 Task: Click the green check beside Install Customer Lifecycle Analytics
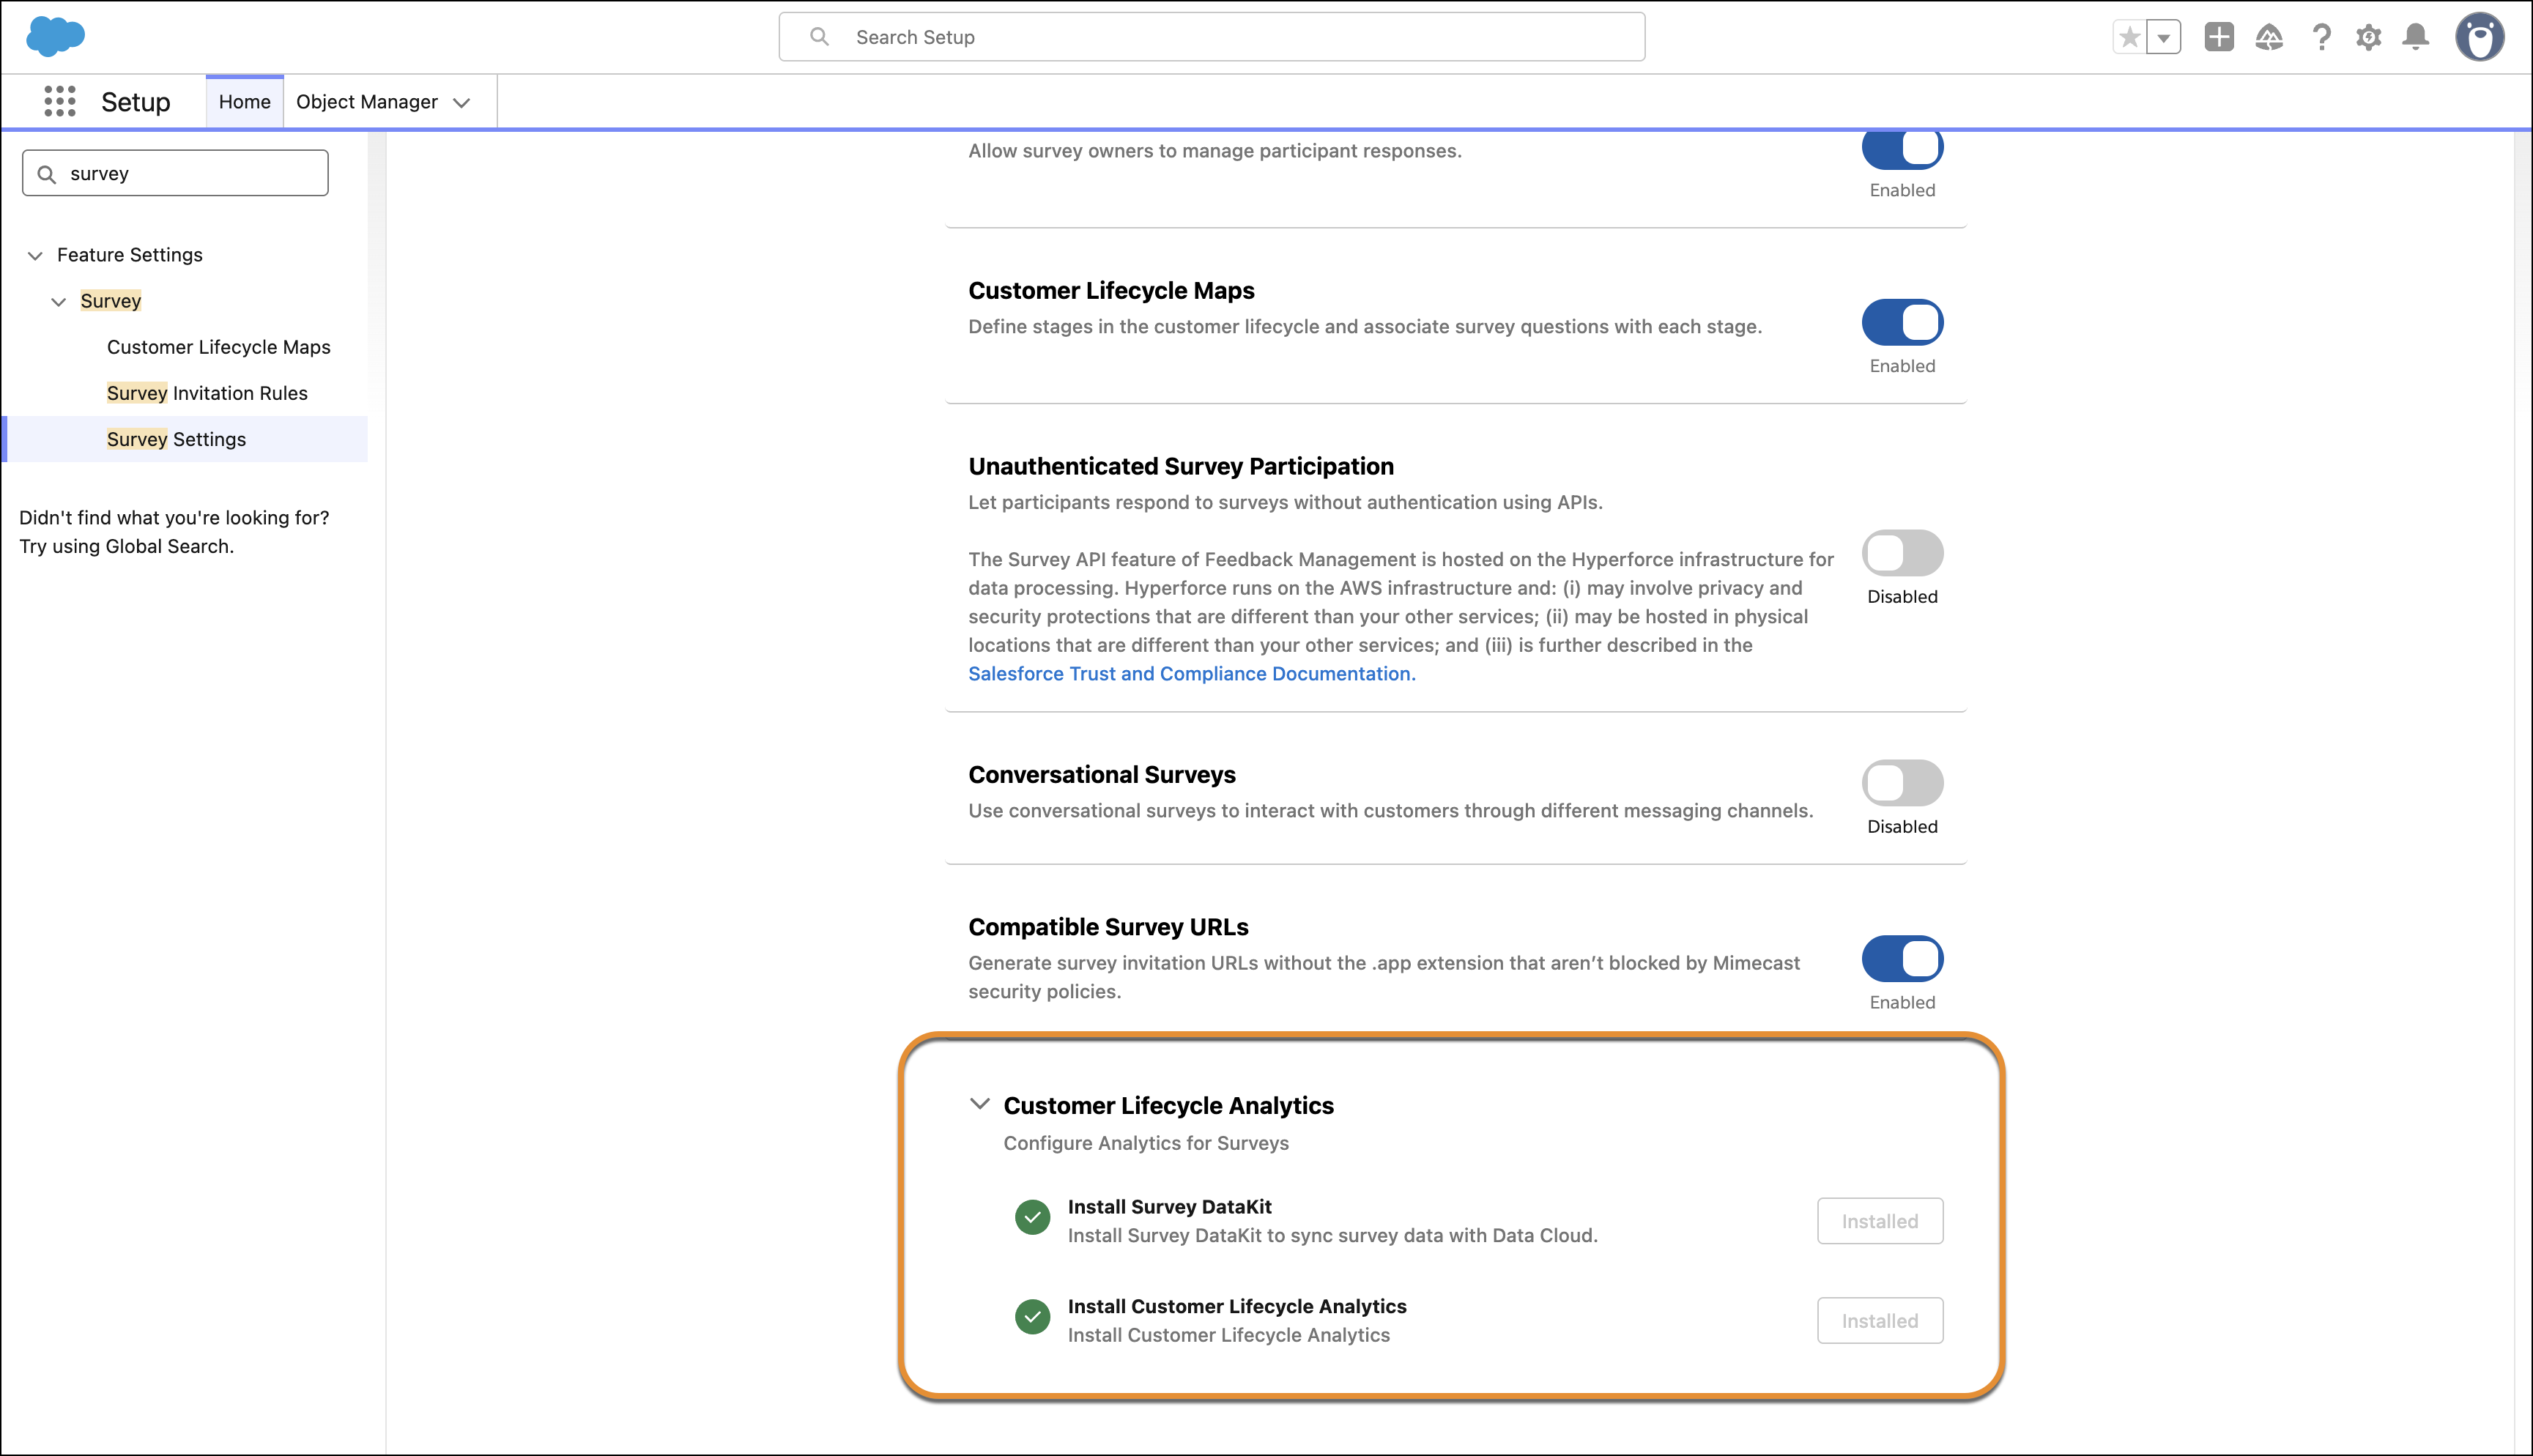[x=1032, y=1317]
